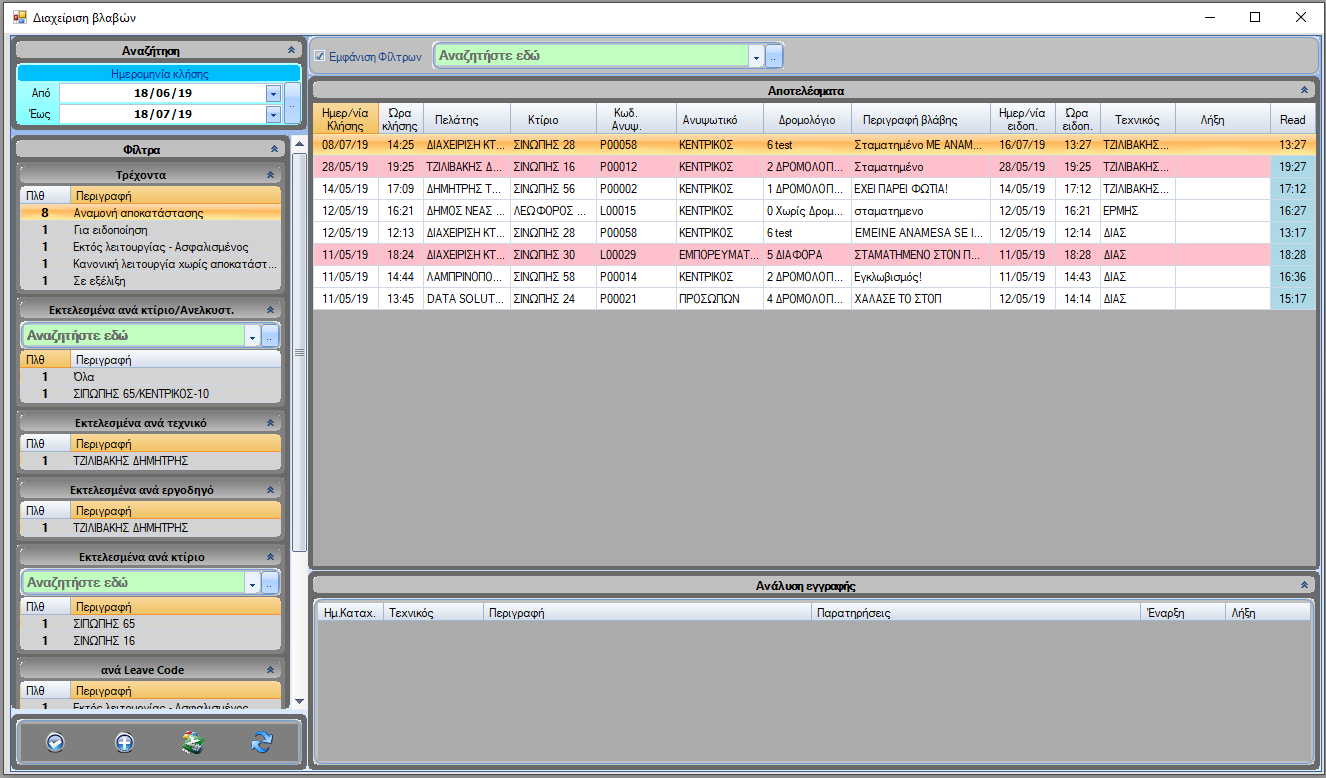Collapse the Τρέχοντα filter section
Screen dimensions: 1326x778
(269, 175)
